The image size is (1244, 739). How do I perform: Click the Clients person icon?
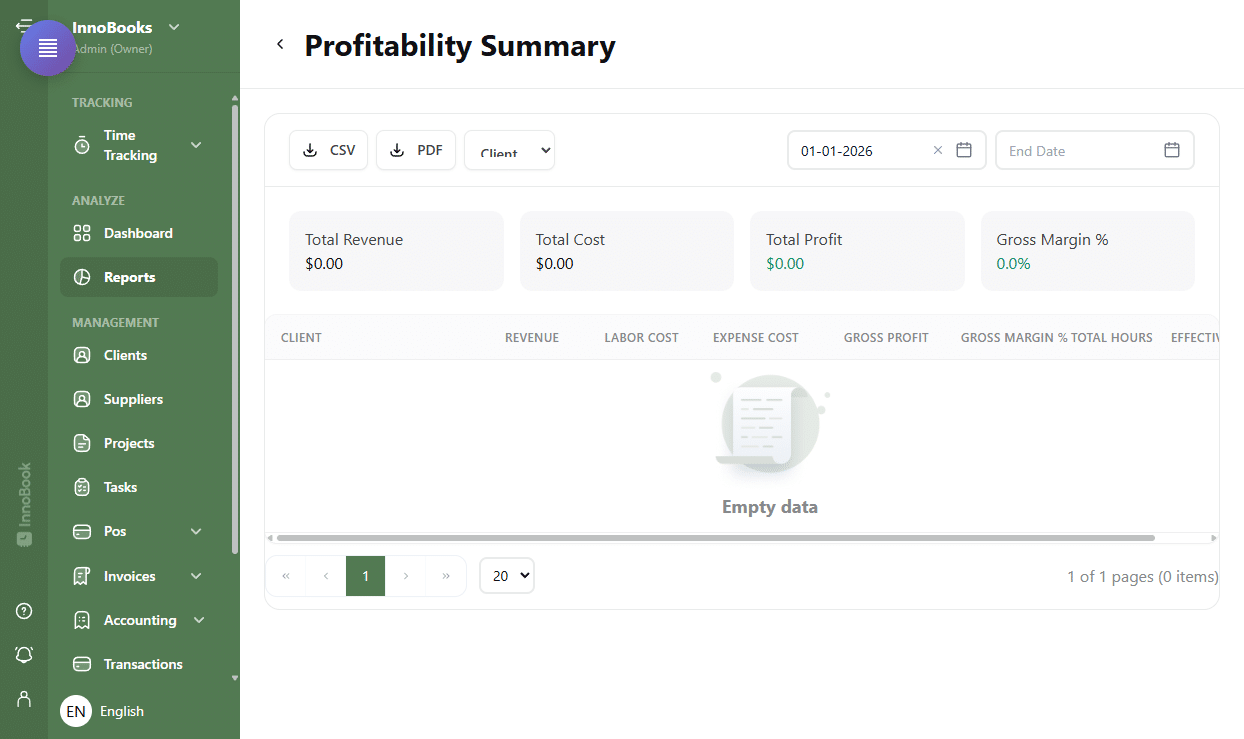tap(82, 355)
